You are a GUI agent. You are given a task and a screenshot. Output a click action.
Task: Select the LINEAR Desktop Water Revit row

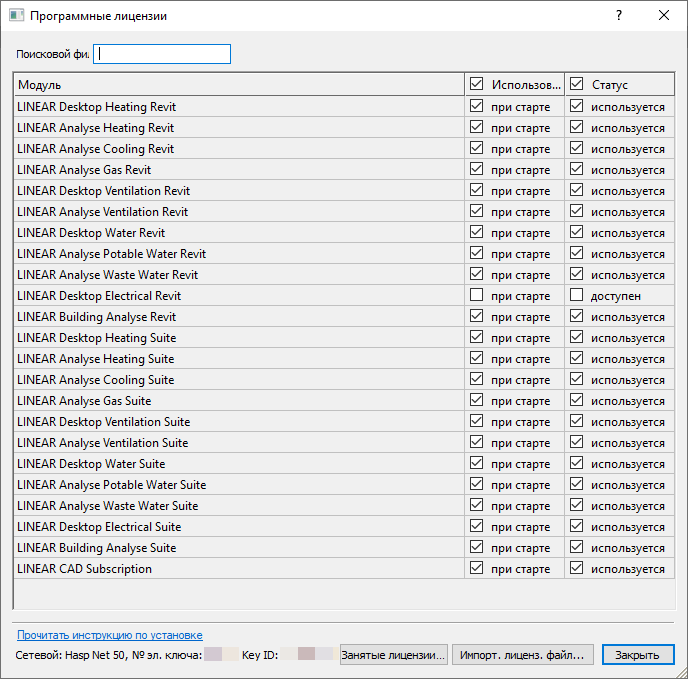click(344, 233)
